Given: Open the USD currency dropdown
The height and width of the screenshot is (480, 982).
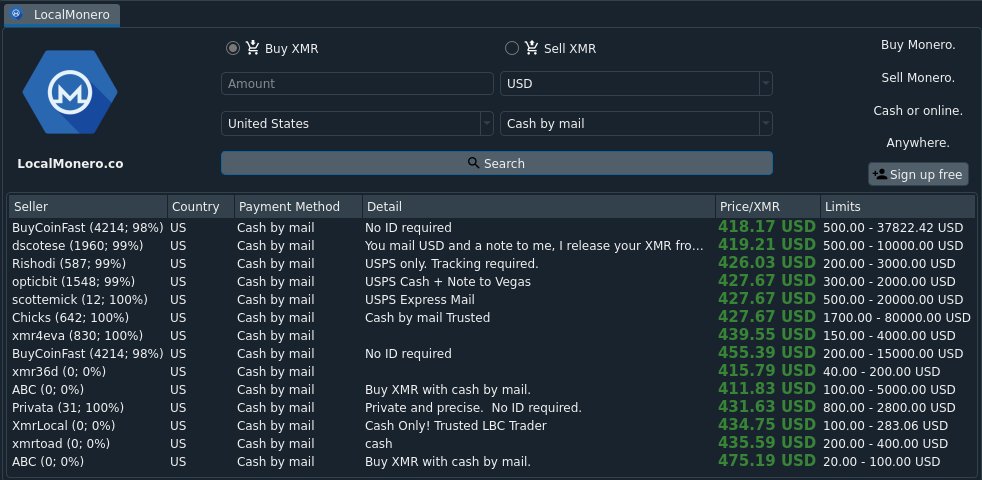Looking at the screenshot, I should (636, 83).
